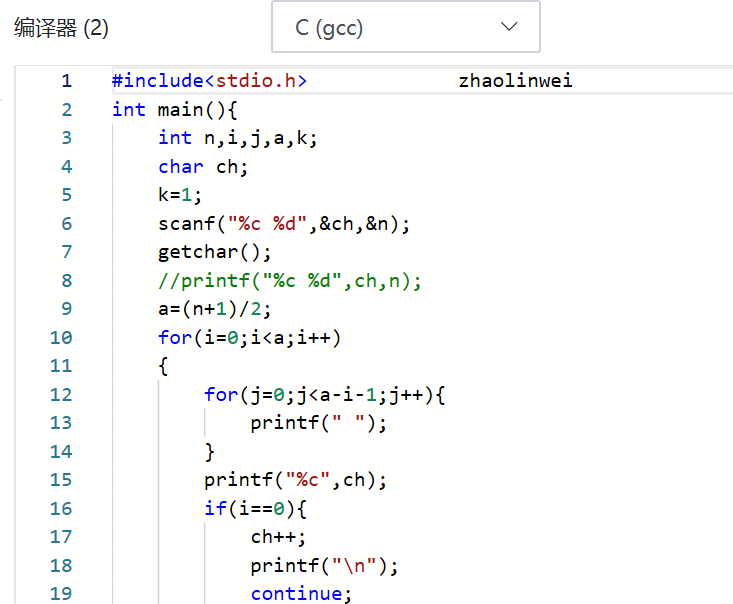Viewport: 733px width, 604px height.
Task: Open the C (gcc) compiler dropdown
Action: click(x=406, y=27)
